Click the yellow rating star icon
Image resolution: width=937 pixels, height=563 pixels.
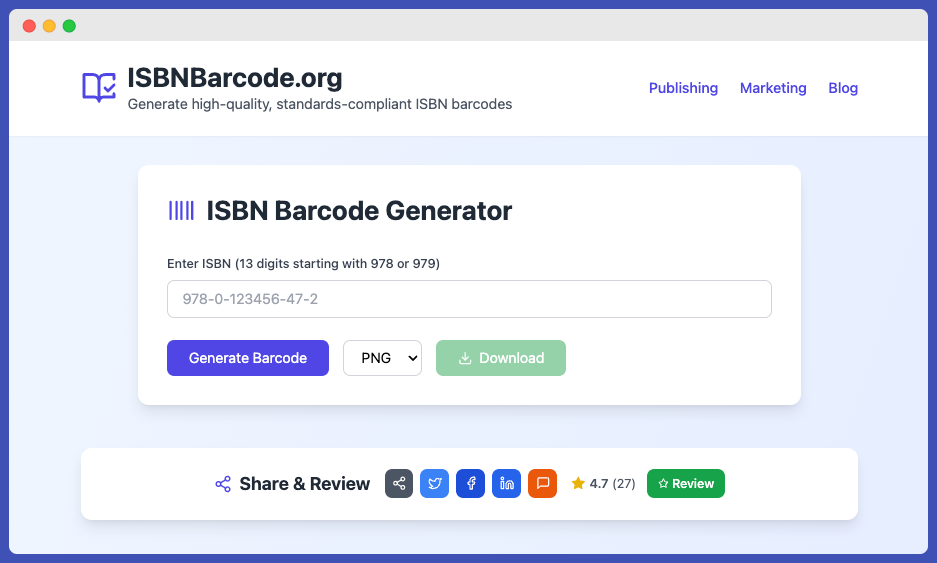click(578, 483)
